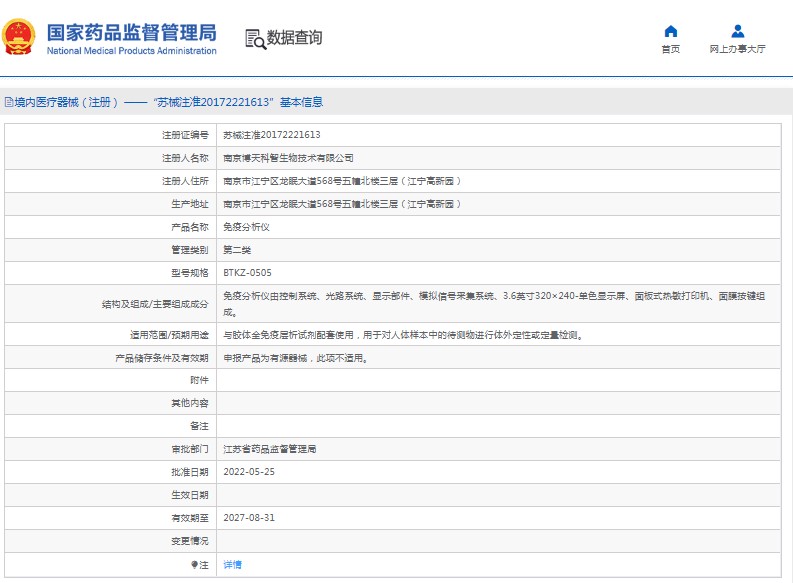793x583 pixels.
Task: Click the 注册人住所 address value
Action: click(342, 181)
